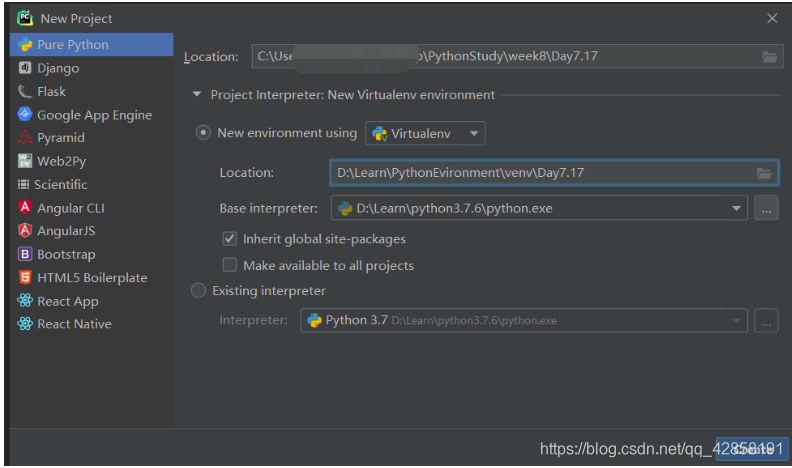Click Project Interpreter section heading text
This screenshot has height=468, width=792.
pyautogui.click(x=353, y=95)
